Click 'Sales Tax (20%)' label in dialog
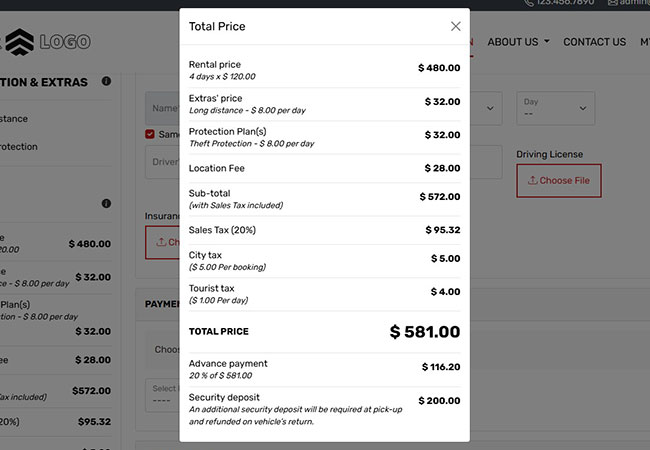The image size is (650, 450). click(222, 230)
